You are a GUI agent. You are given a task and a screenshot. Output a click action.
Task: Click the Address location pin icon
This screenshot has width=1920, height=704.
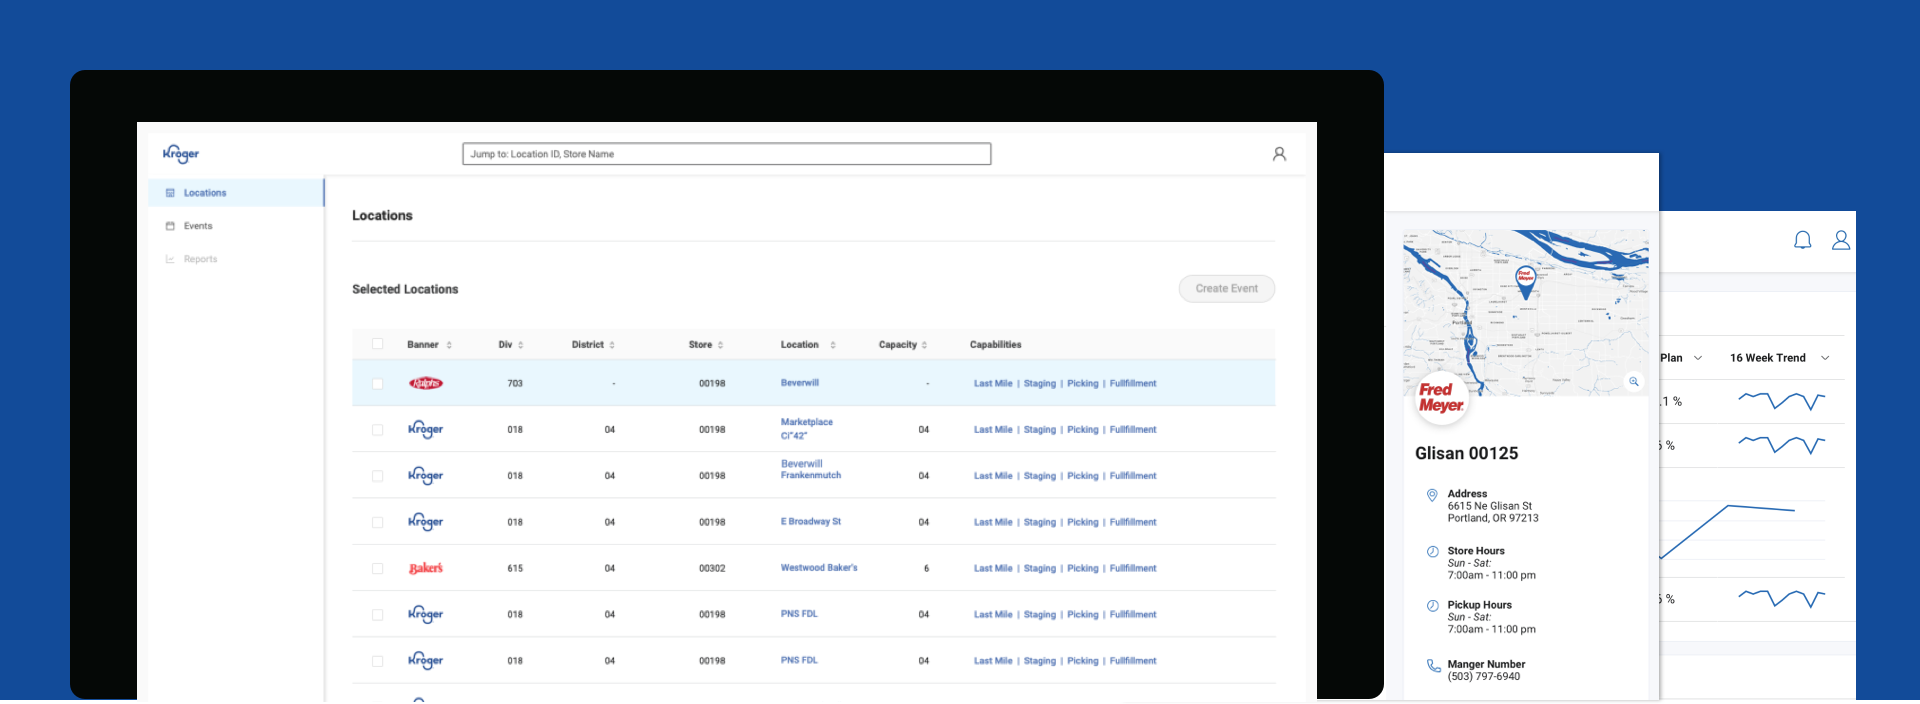click(x=1432, y=495)
